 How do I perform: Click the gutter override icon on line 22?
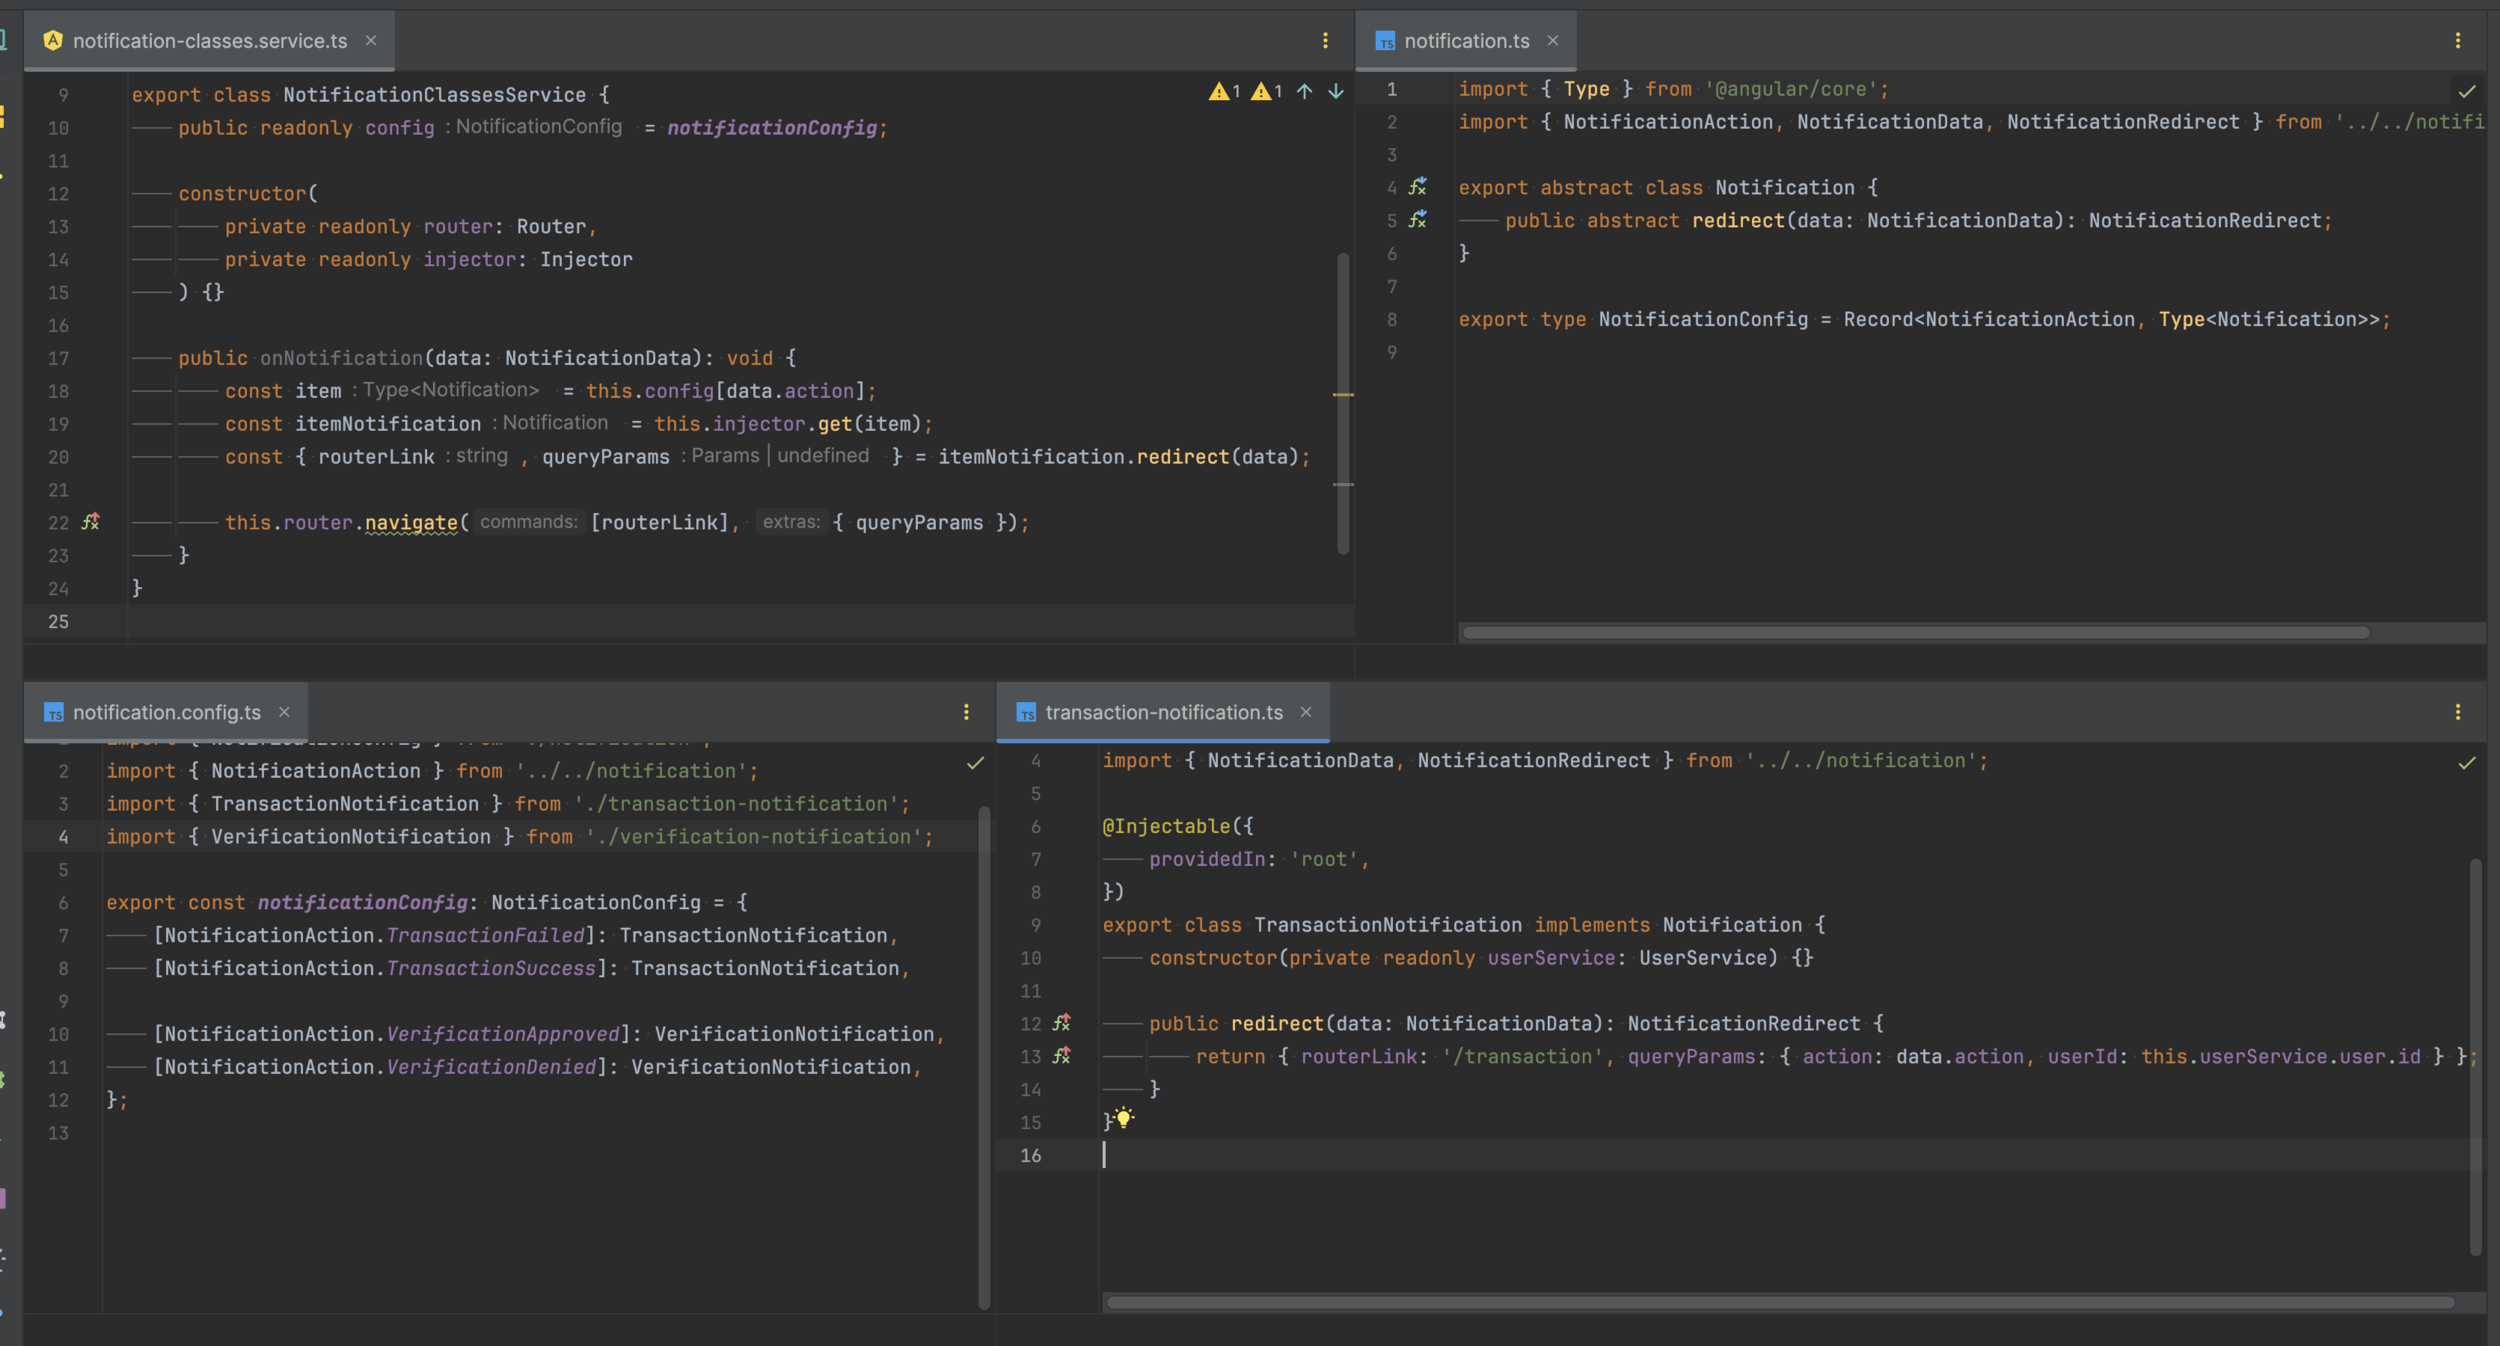[91, 522]
